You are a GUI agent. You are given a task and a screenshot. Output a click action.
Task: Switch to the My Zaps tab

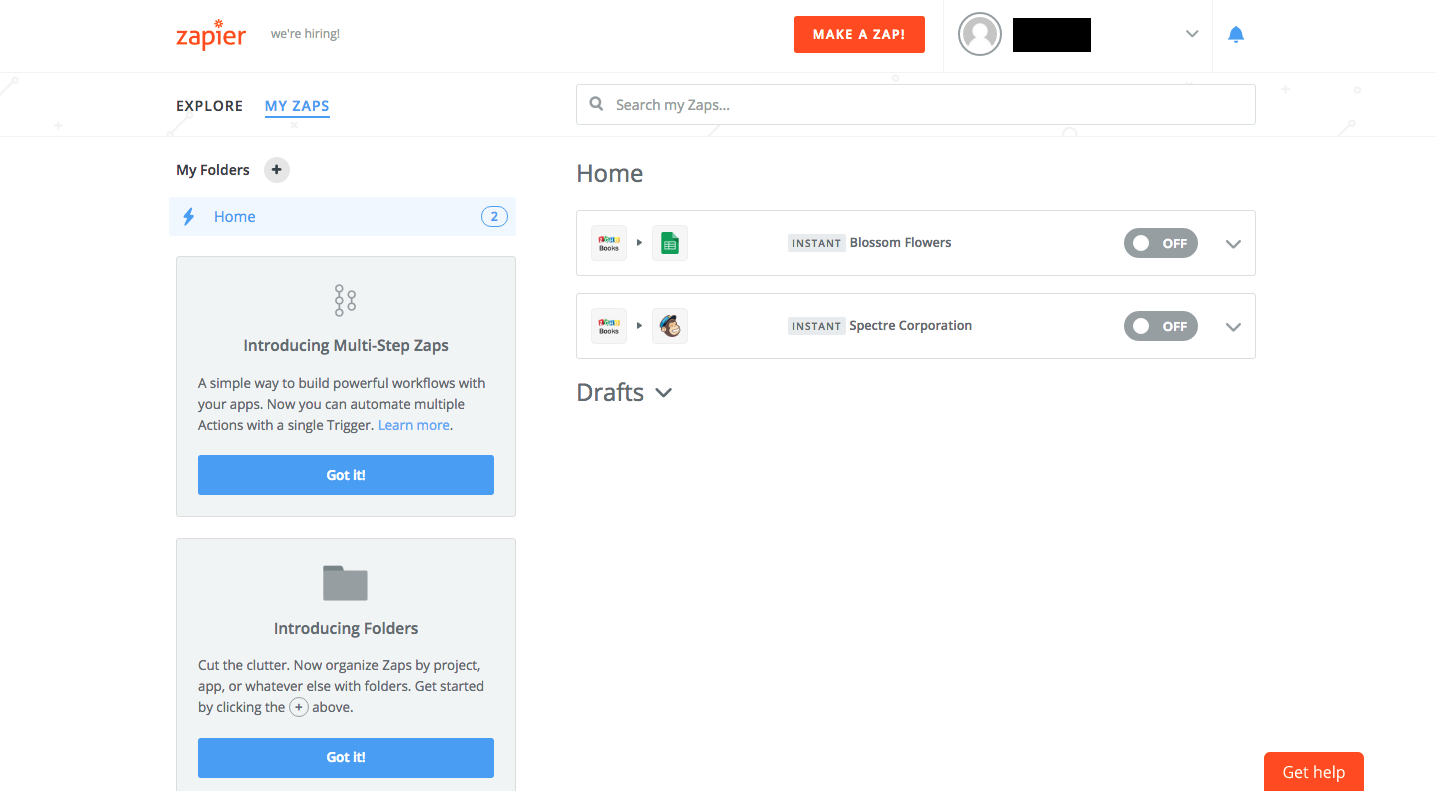click(297, 106)
